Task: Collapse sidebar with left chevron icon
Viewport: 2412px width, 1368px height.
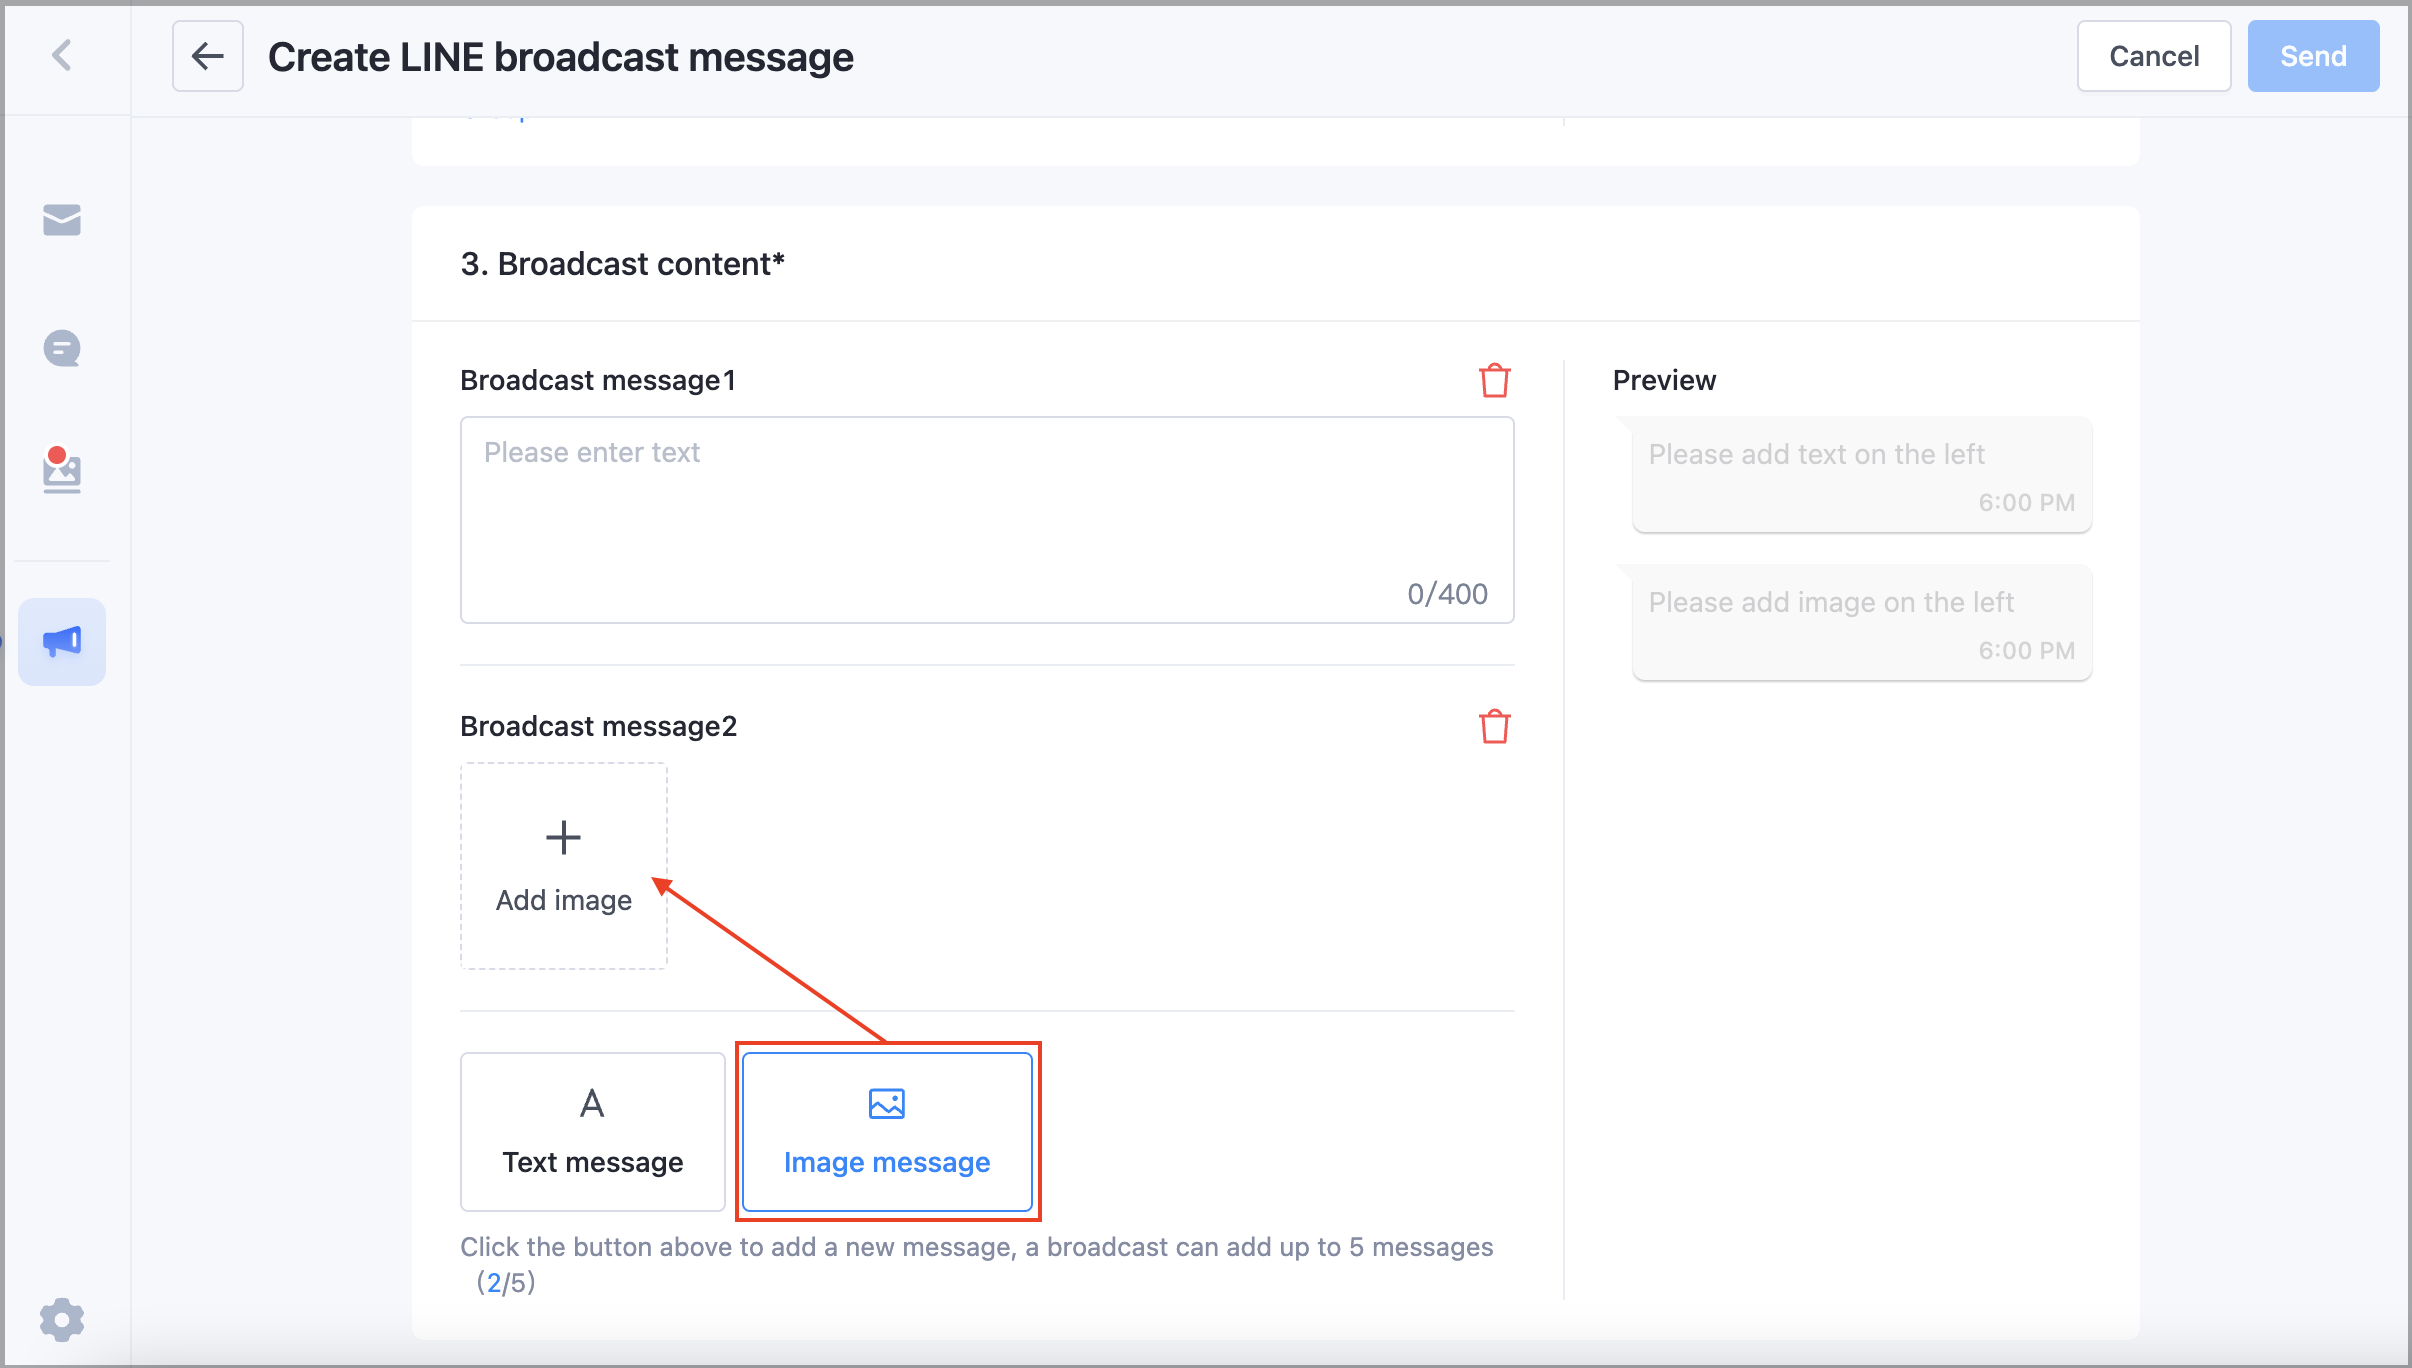Action: click(62, 55)
